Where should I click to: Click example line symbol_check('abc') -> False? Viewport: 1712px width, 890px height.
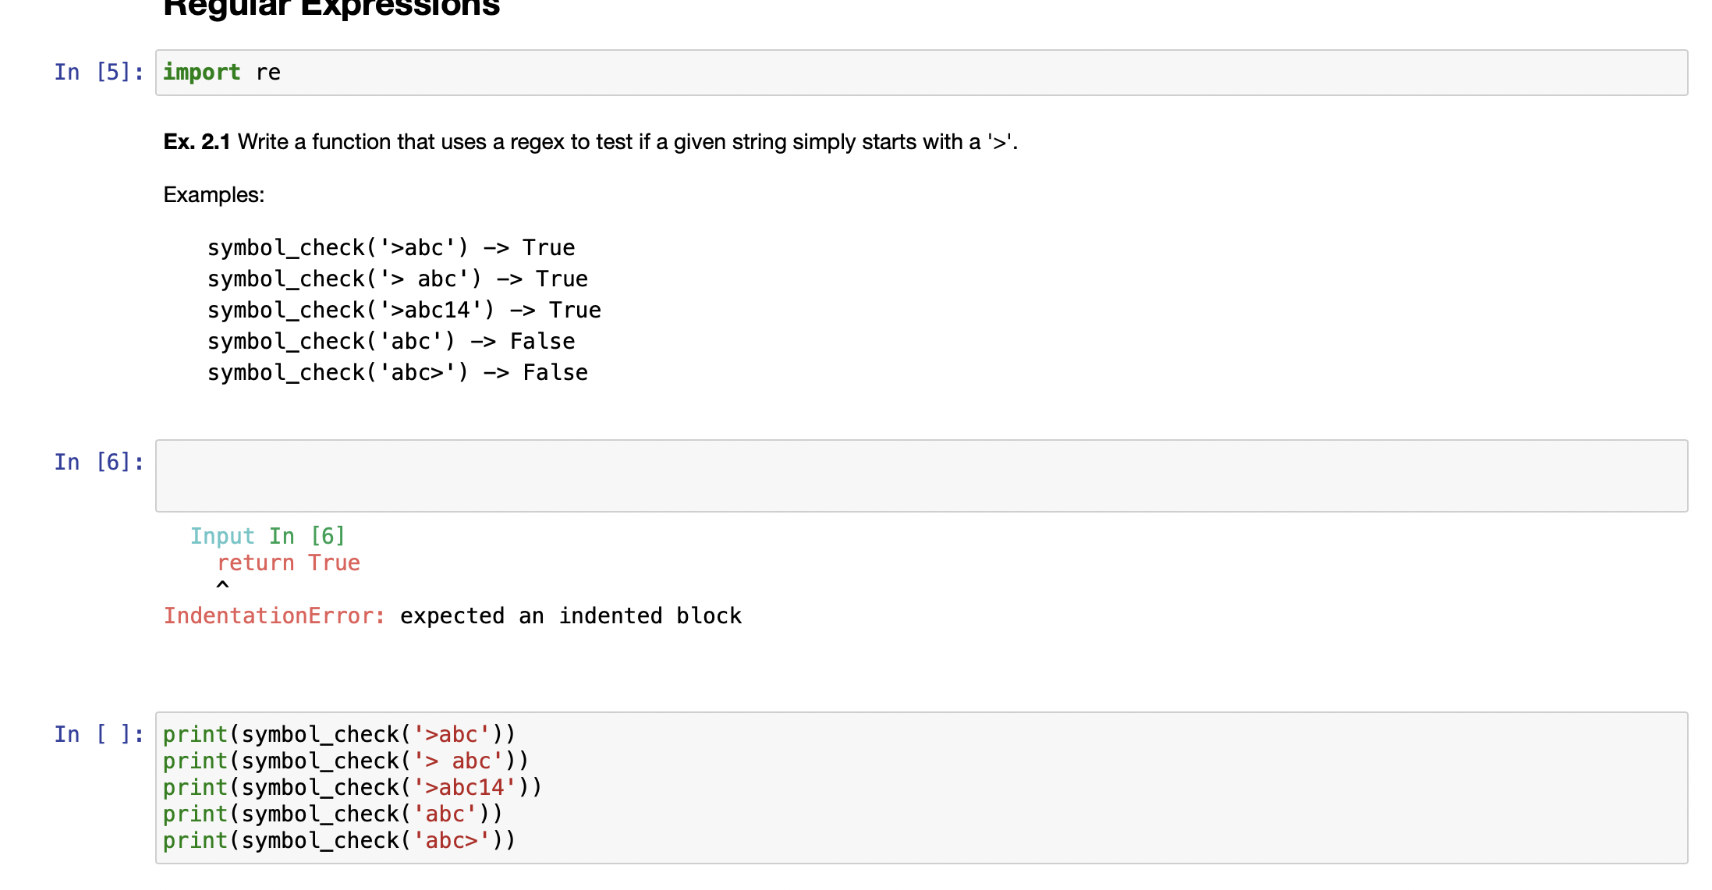point(391,341)
